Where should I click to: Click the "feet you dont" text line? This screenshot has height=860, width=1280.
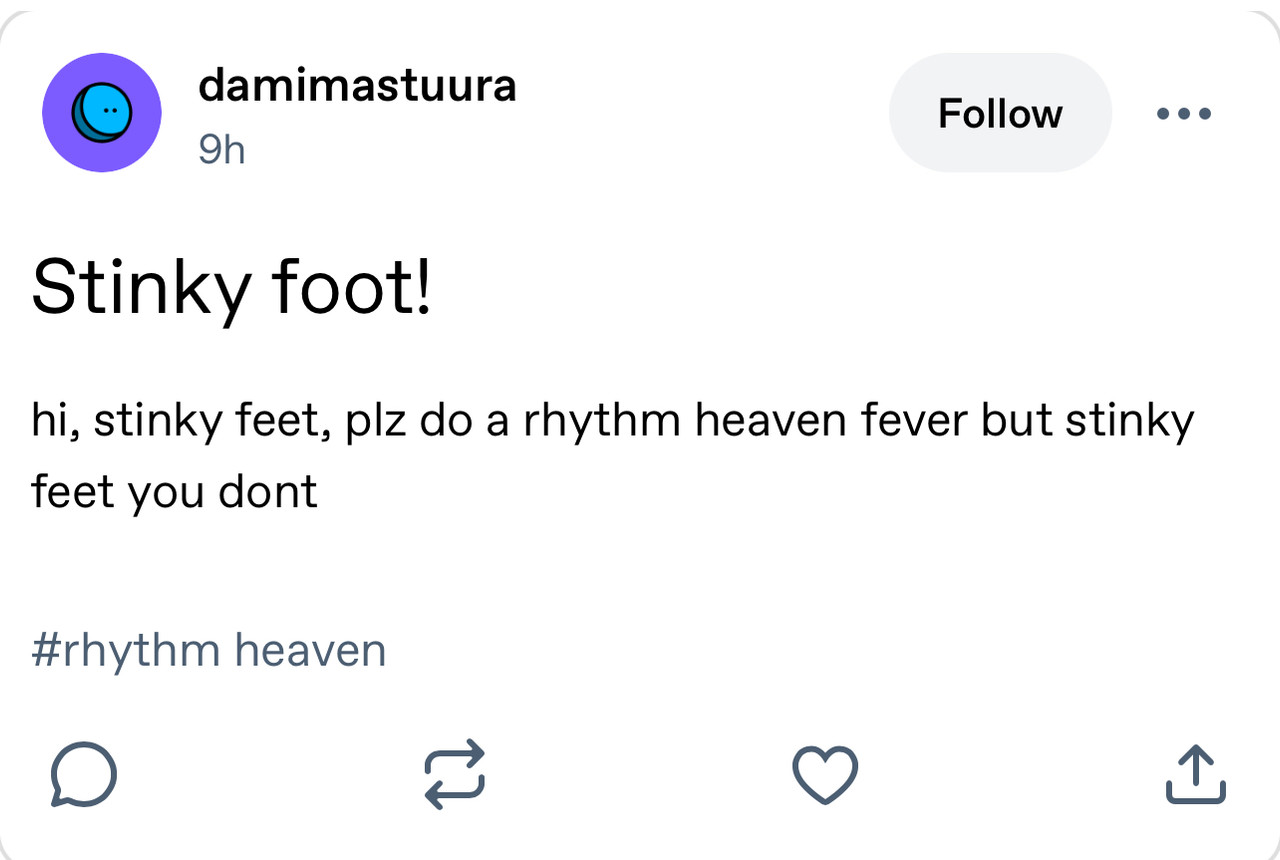(x=175, y=491)
